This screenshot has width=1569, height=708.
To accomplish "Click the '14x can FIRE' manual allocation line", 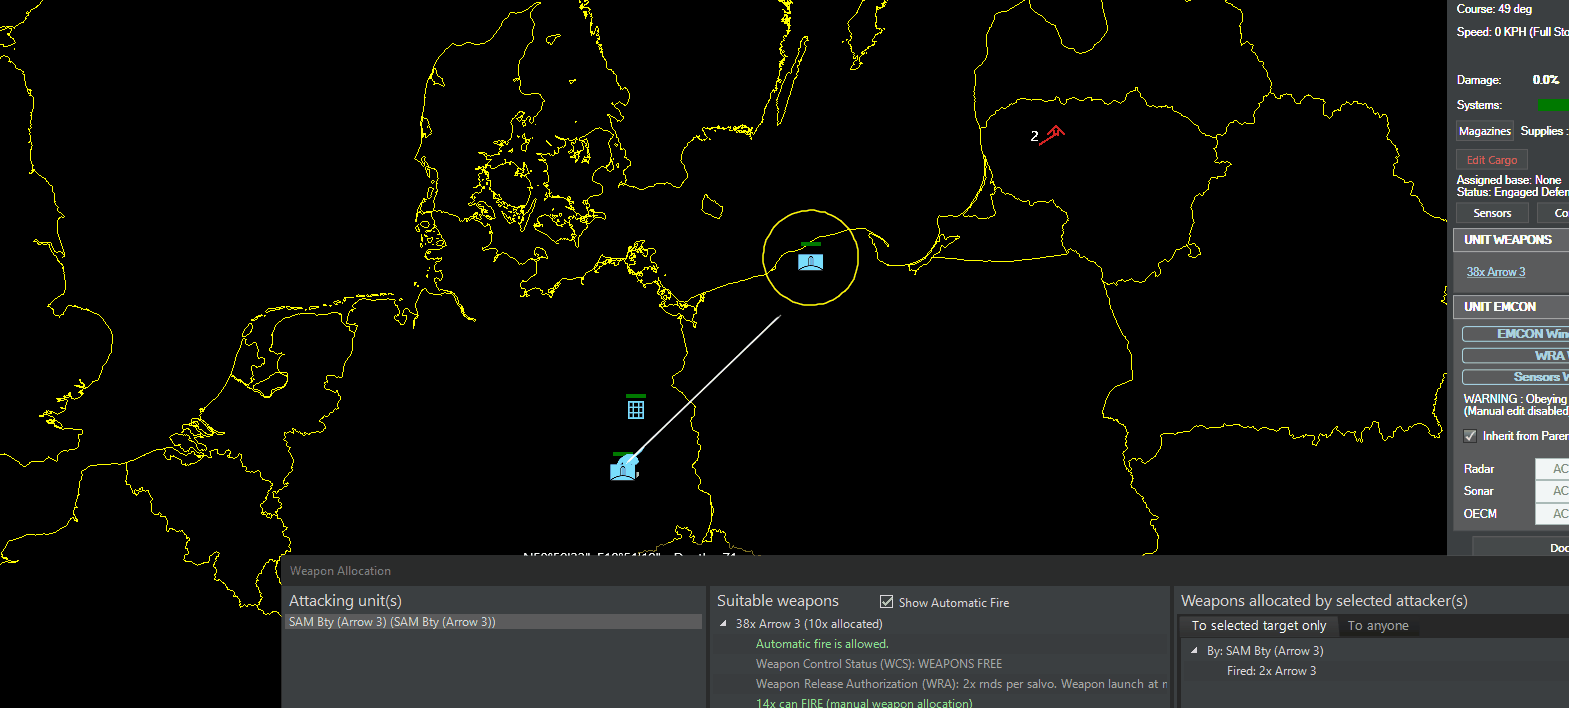I will point(864,703).
